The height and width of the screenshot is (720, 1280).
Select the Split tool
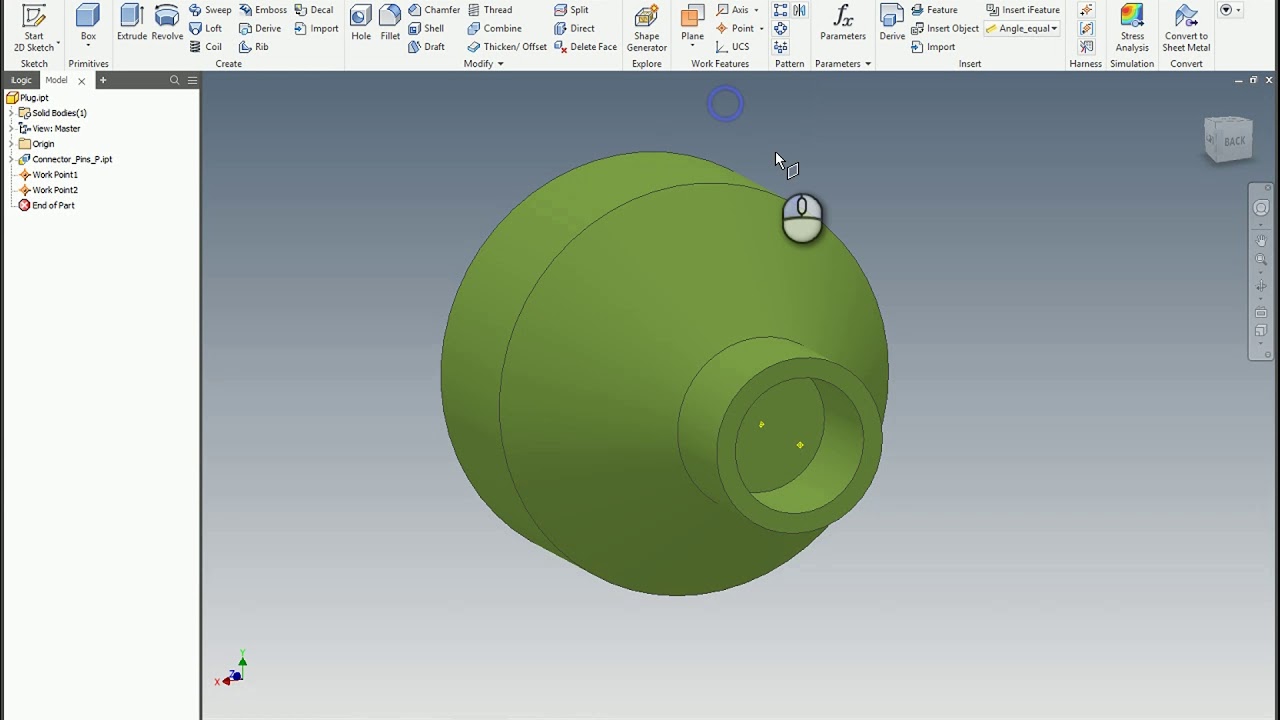571,10
